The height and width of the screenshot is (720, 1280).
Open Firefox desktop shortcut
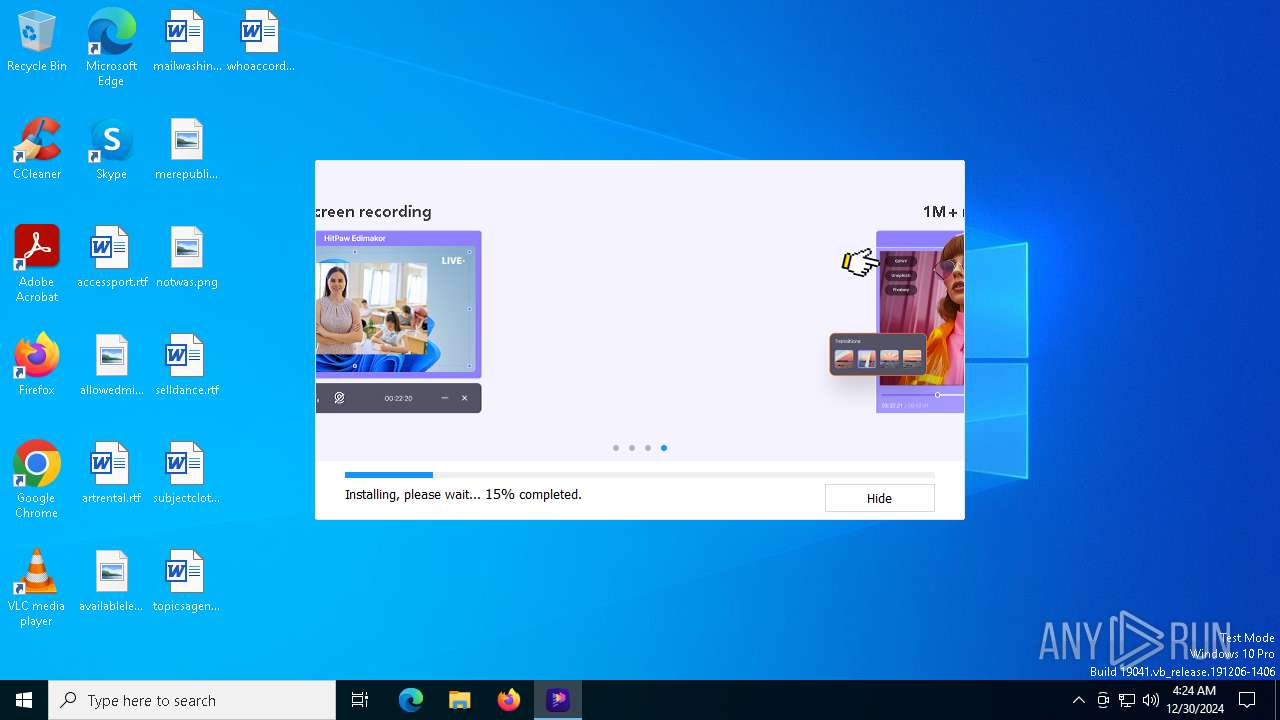pyautogui.click(x=37, y=366)
